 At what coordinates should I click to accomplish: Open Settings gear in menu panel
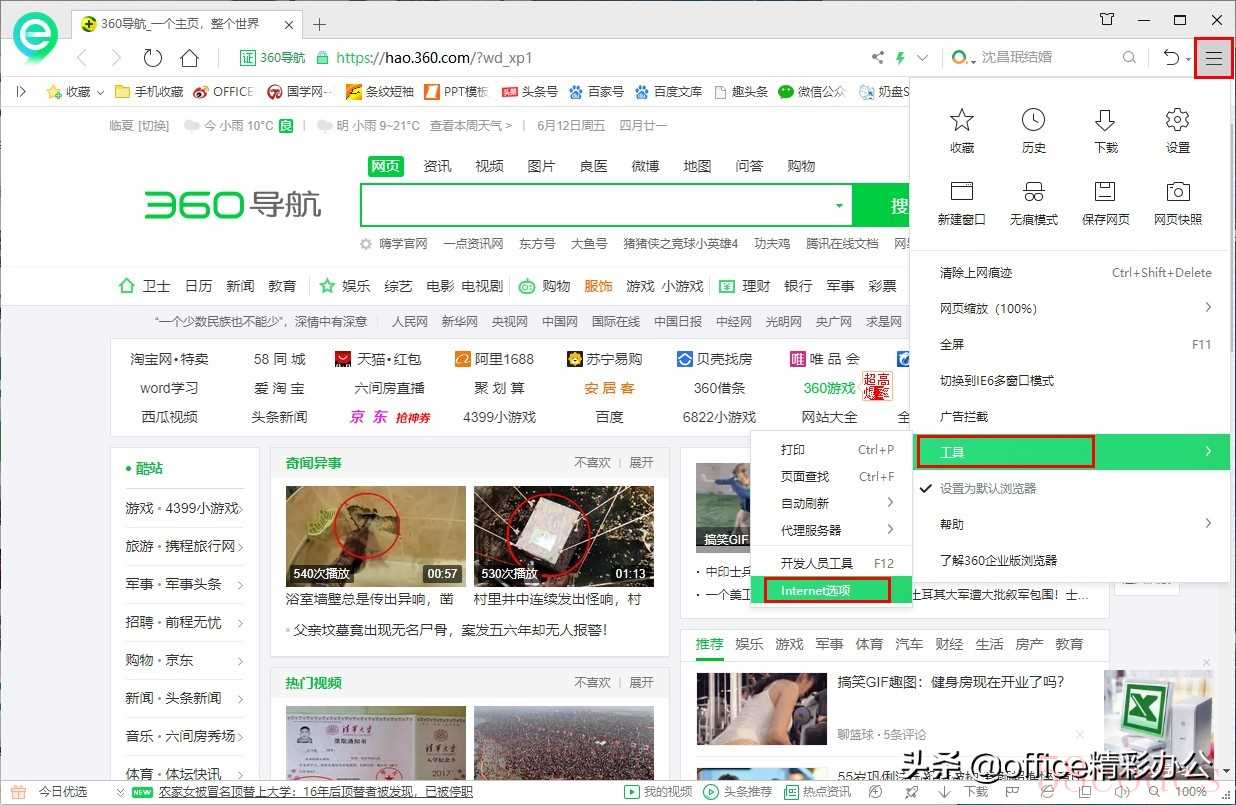point(1177,131)
